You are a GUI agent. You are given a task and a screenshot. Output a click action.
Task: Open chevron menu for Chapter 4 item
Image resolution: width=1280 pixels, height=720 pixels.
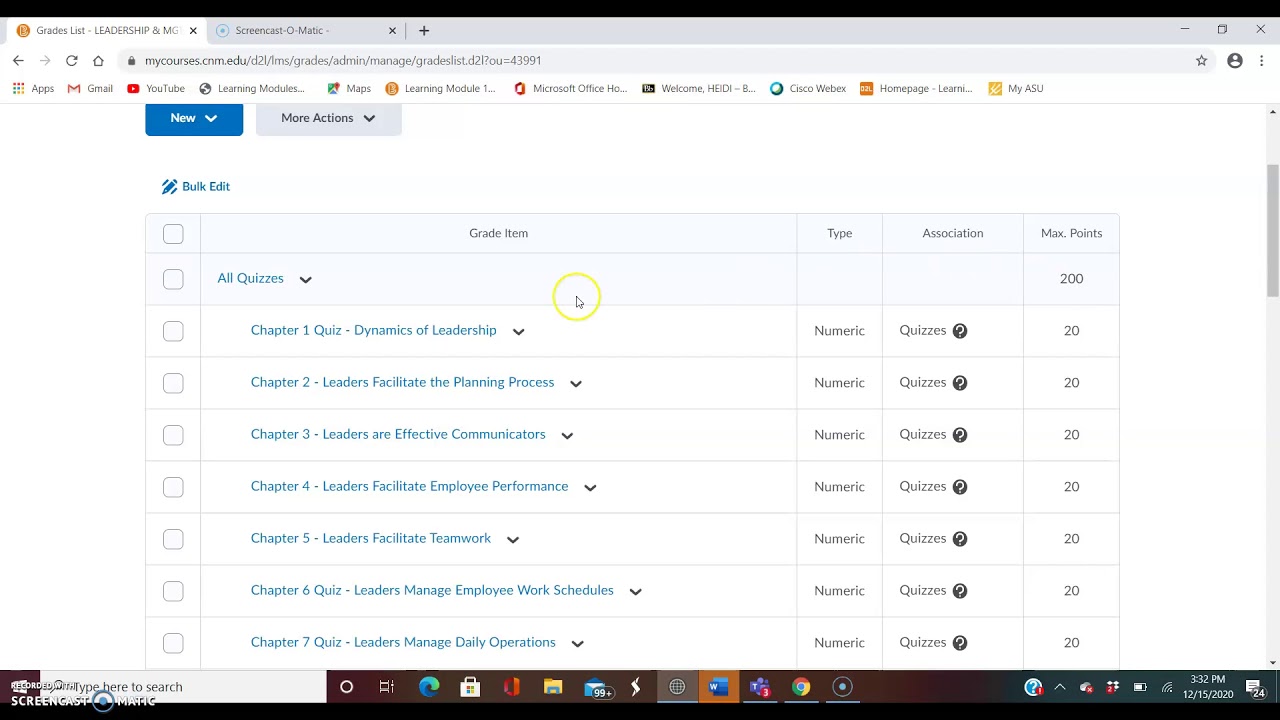pyautogui.click(x=590, y=487)
